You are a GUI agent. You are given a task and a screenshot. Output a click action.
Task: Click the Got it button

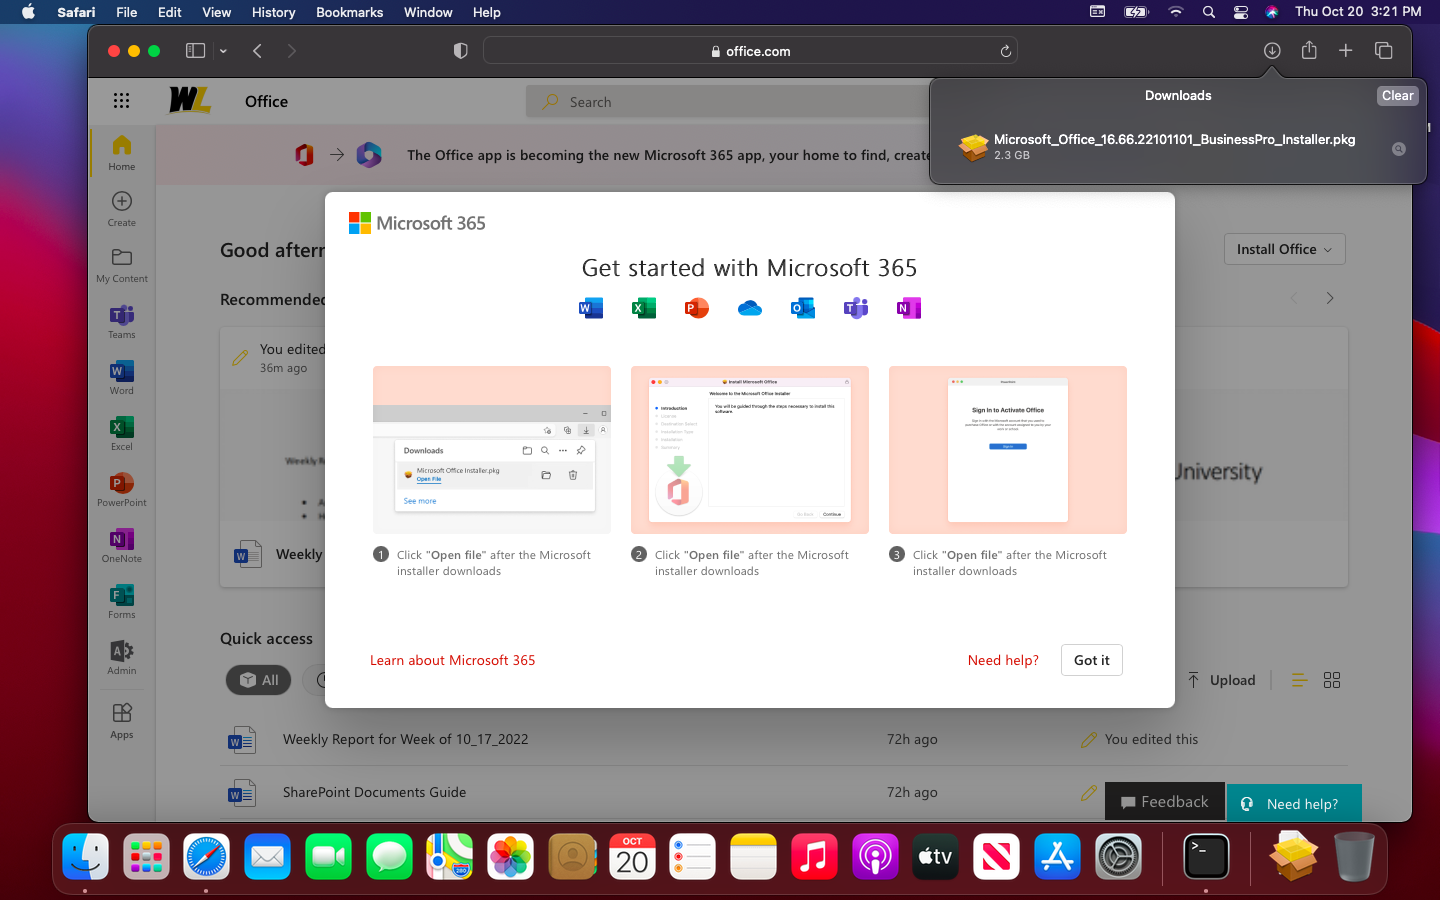click(1091, 660)
